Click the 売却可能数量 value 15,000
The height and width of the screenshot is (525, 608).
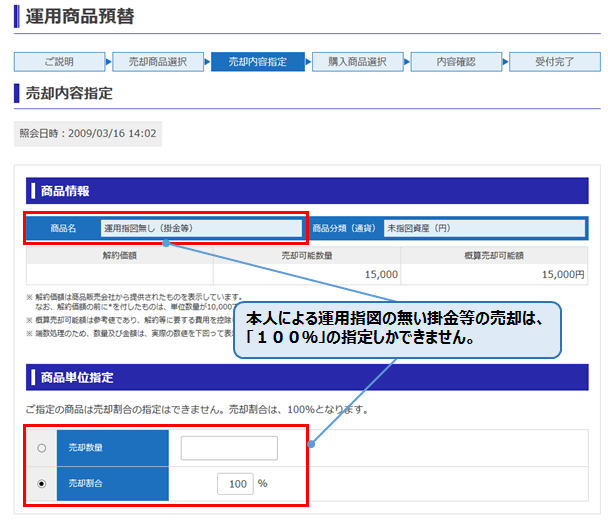pos(381,275)
